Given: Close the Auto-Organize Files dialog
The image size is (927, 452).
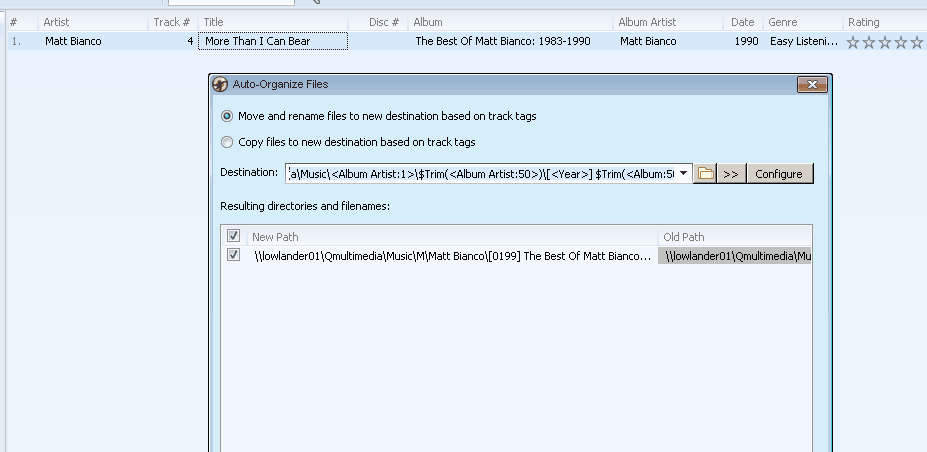Looking at the screenshot, I should (812, 85).
